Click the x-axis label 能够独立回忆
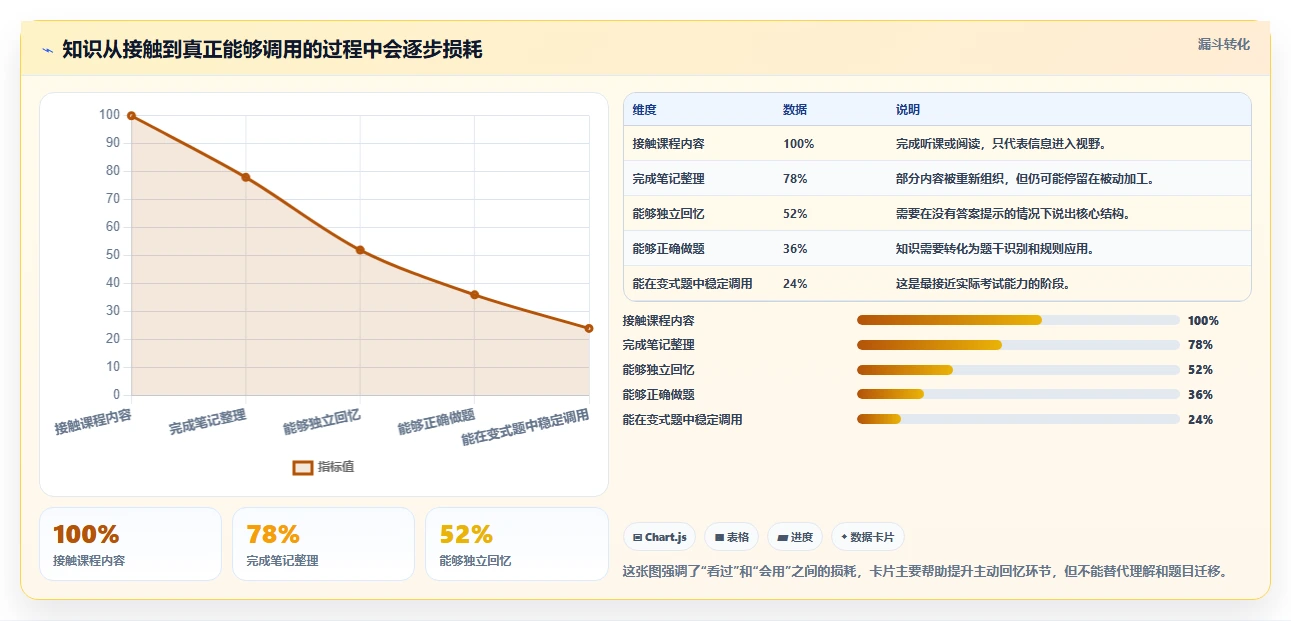Viewport: 1291px width, 621px height. click(x=322, y=421)
